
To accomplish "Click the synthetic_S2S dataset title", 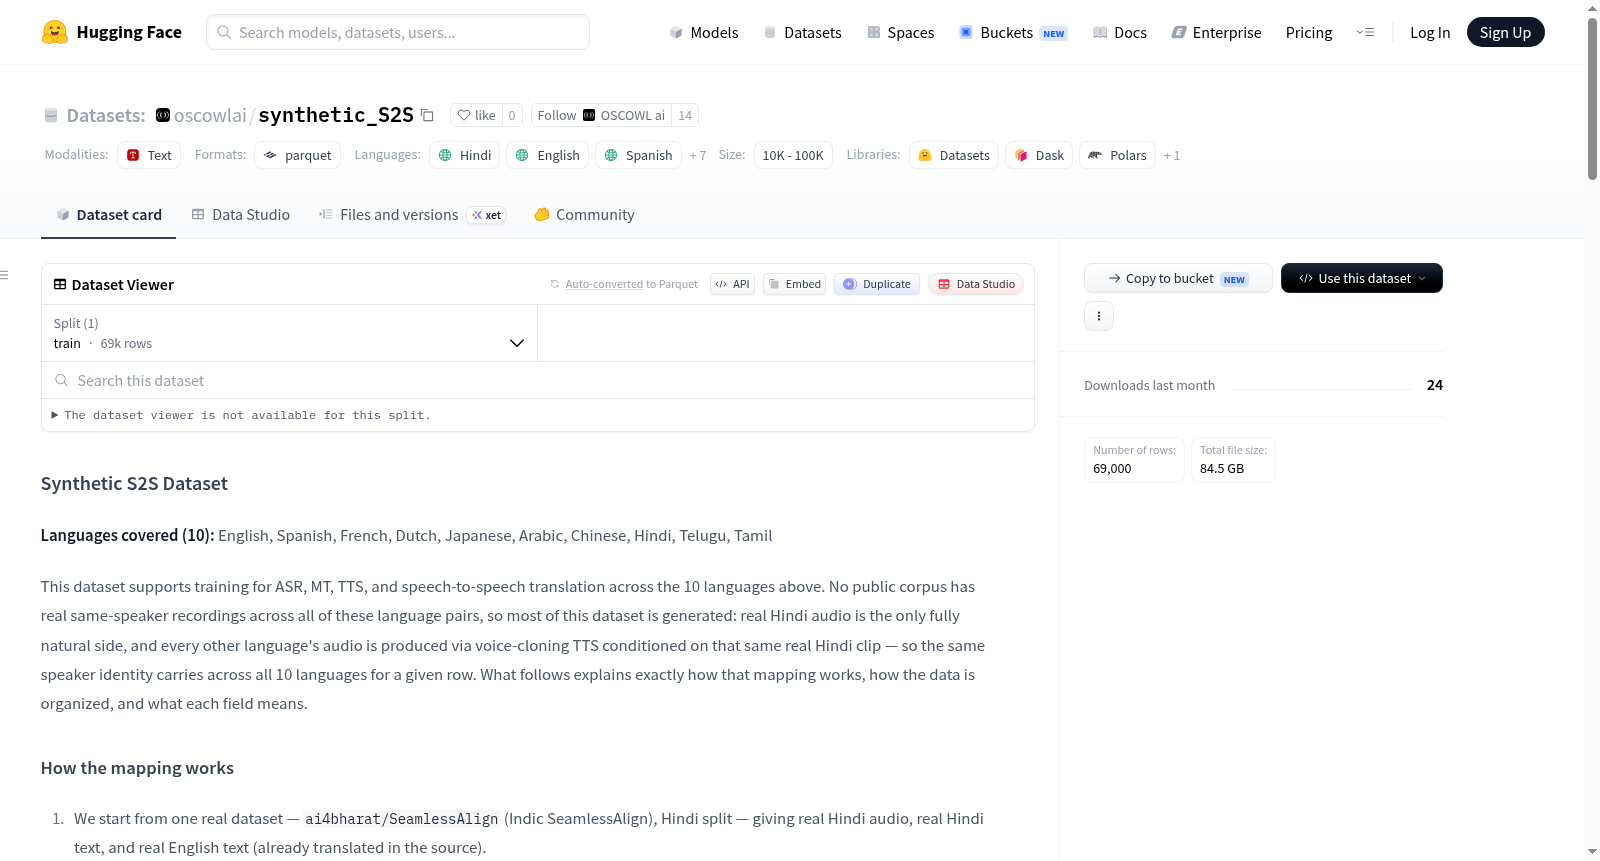I will [336, 115].
